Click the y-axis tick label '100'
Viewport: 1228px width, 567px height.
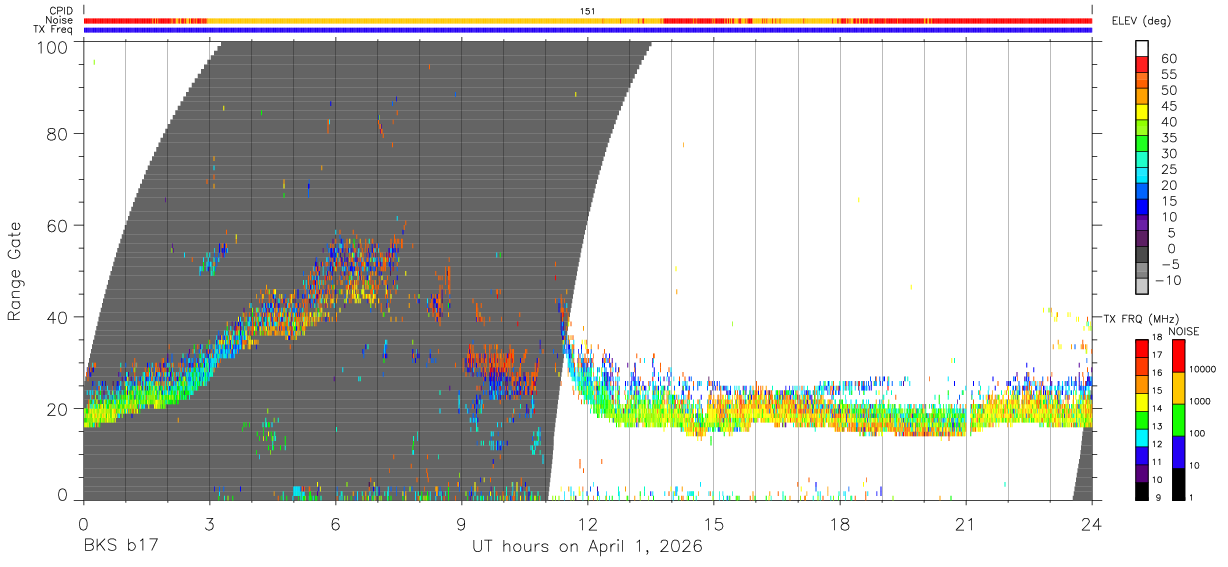coord(54,47)
